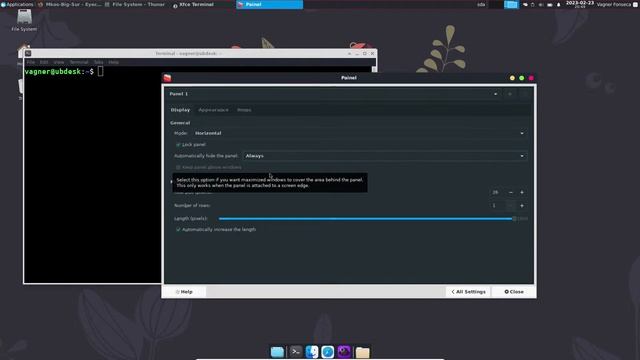Increase row size with plus button

pos(522,192)
